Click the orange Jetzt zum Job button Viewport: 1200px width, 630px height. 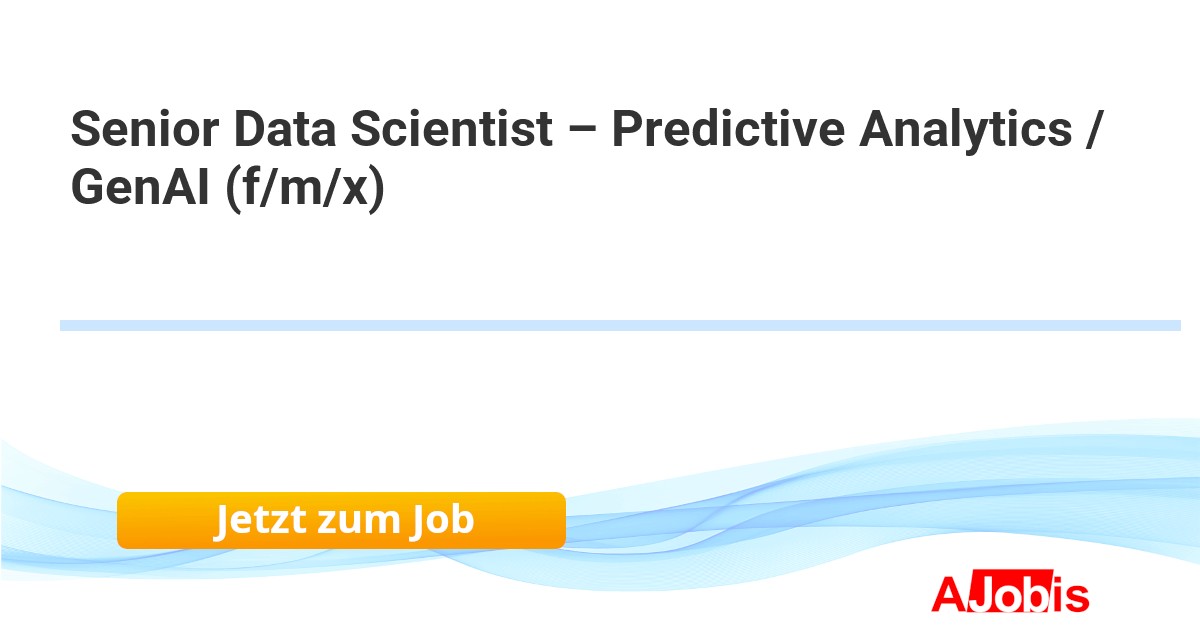[341, 520]
